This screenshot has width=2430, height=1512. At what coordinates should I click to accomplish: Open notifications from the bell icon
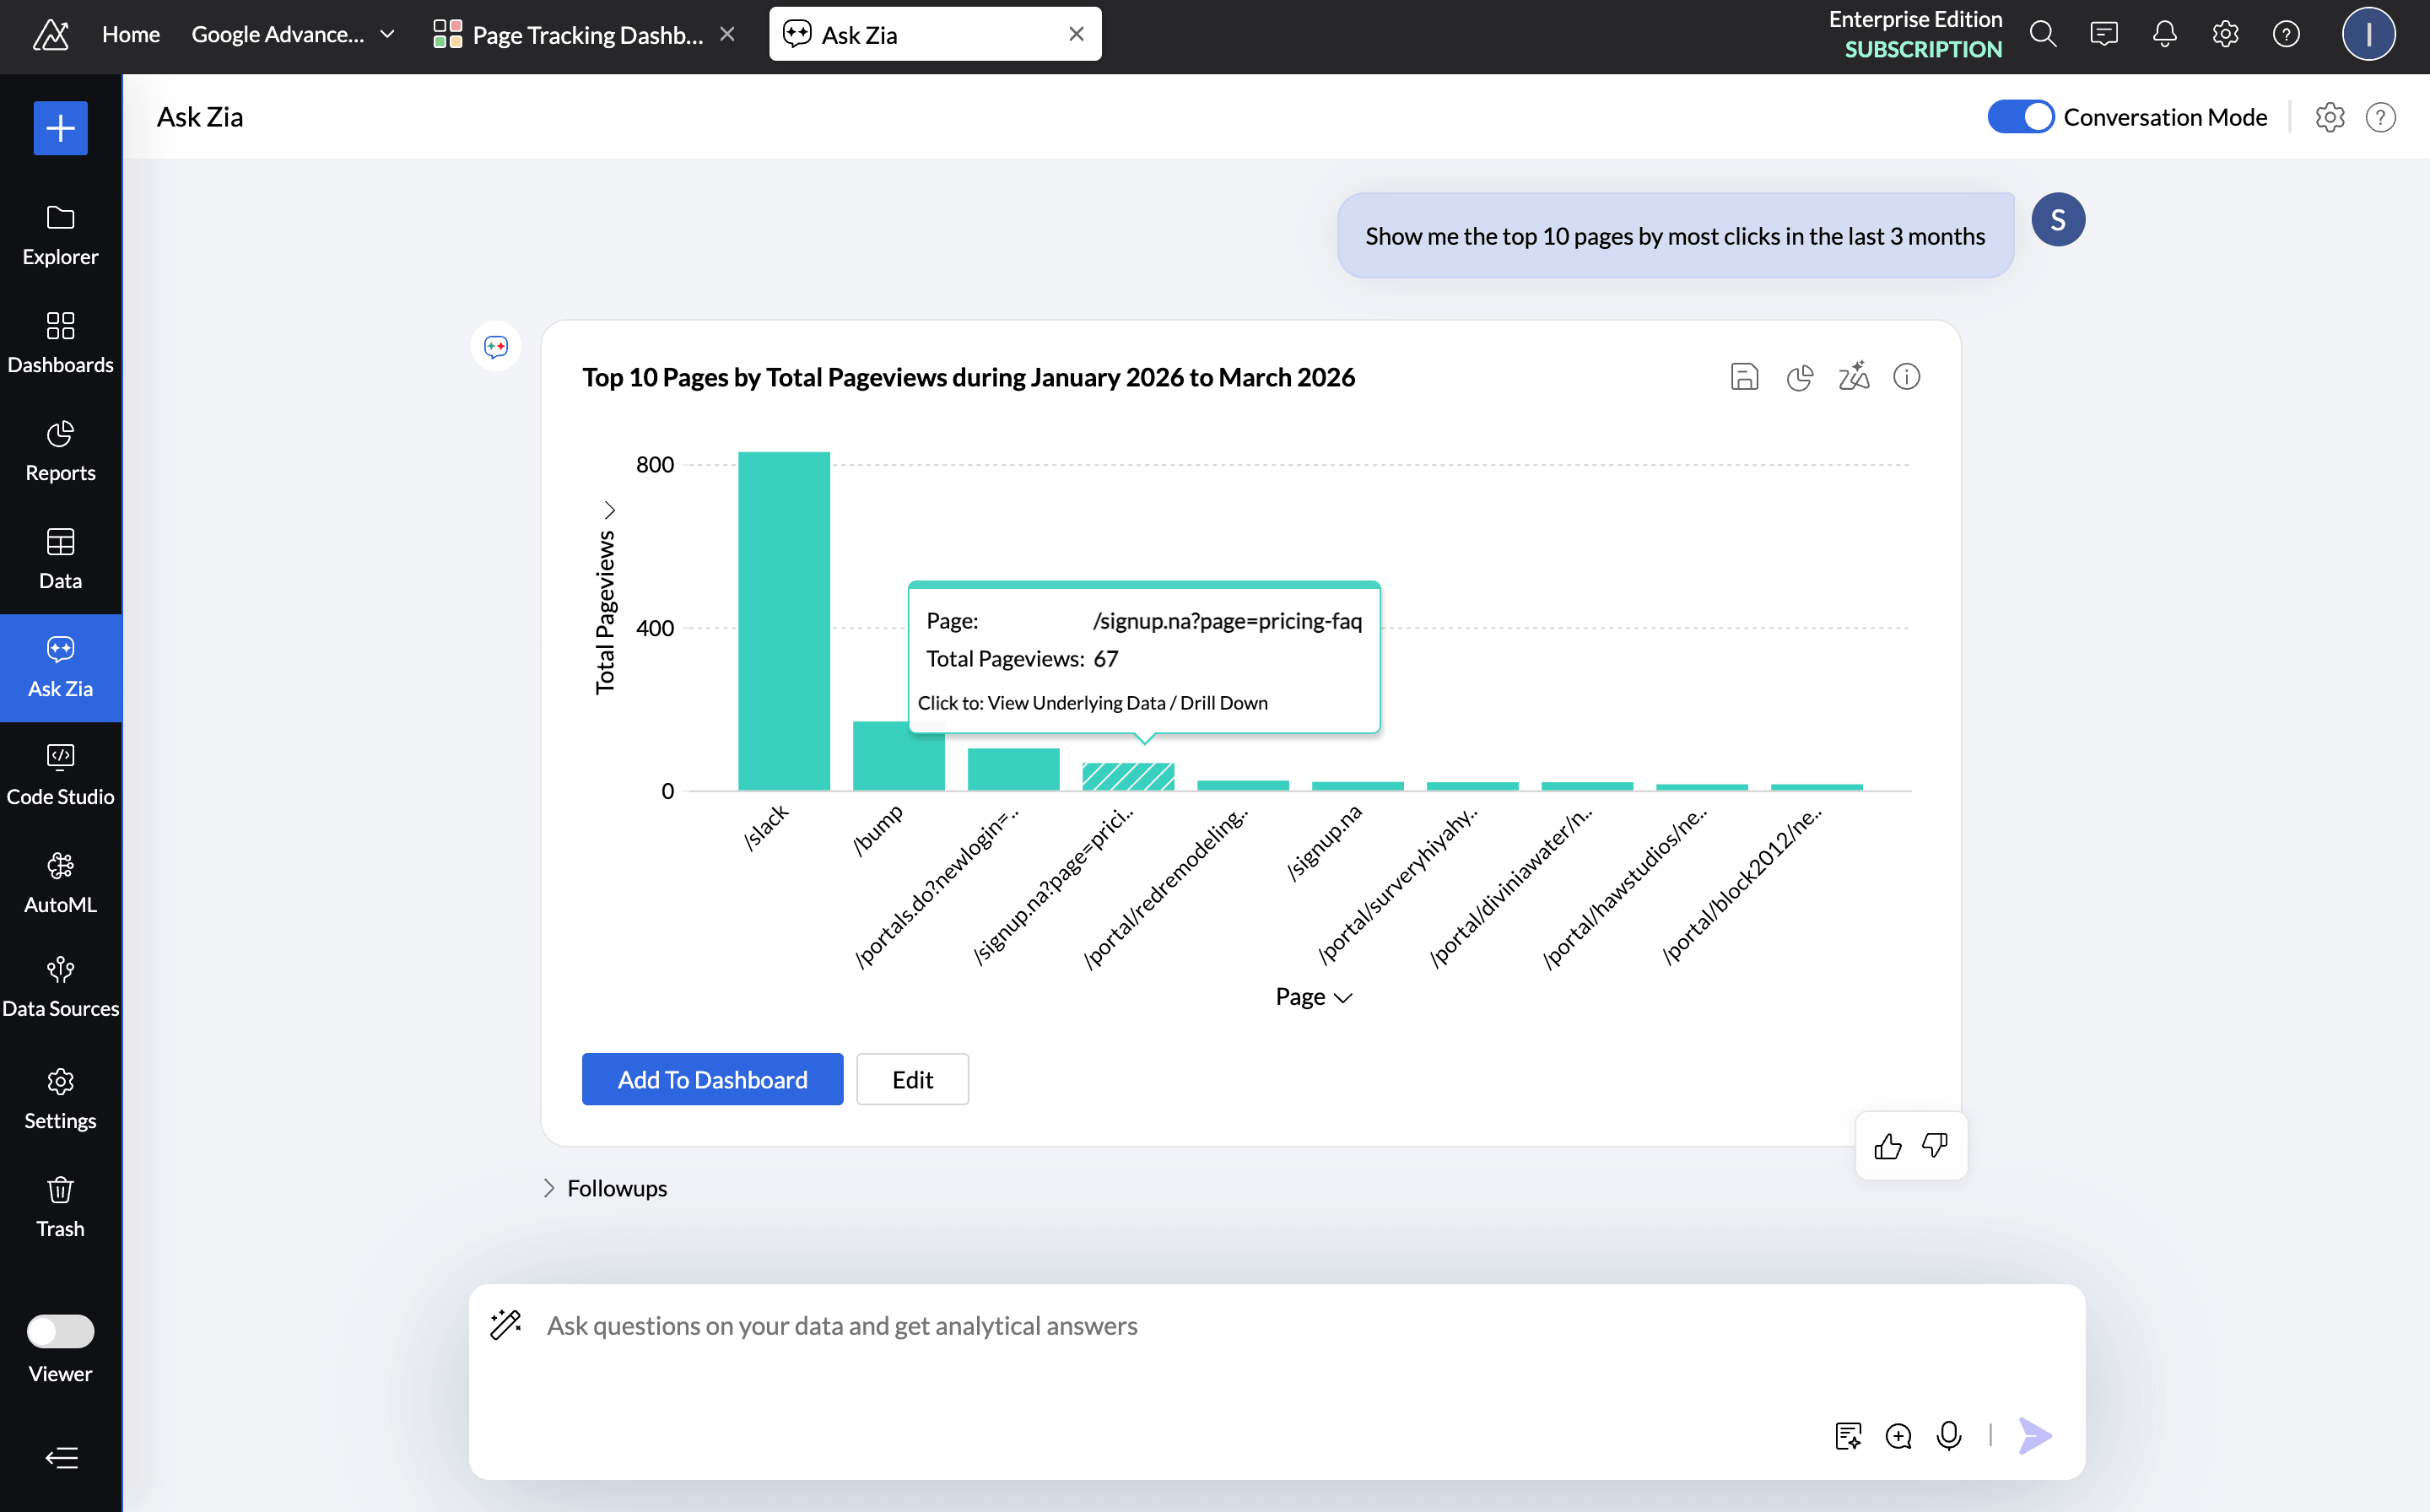click(x=2164, y=33)
